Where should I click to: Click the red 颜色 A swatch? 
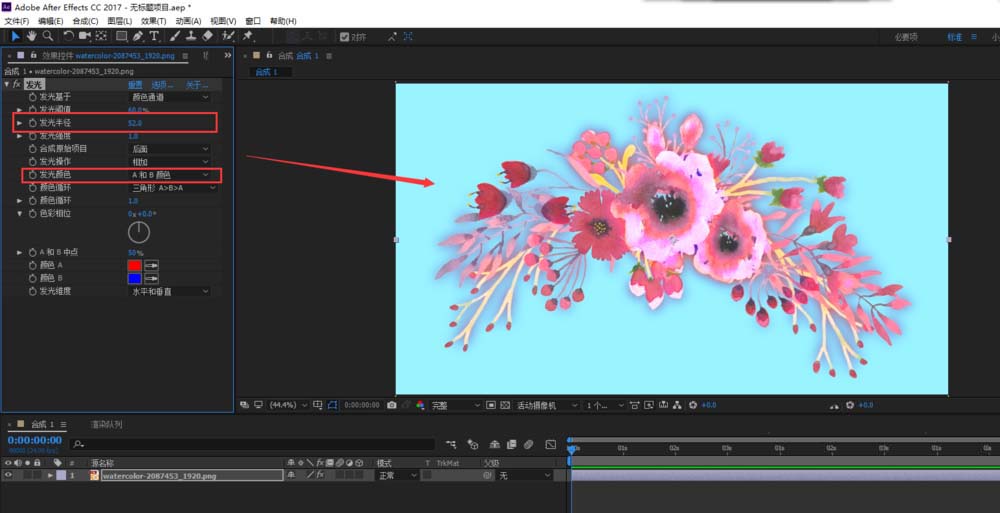134,265
